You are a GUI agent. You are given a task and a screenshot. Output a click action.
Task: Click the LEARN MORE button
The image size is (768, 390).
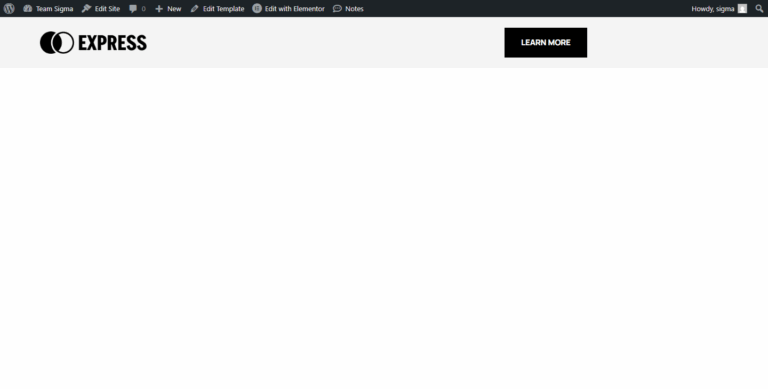[x=546, y=43]
